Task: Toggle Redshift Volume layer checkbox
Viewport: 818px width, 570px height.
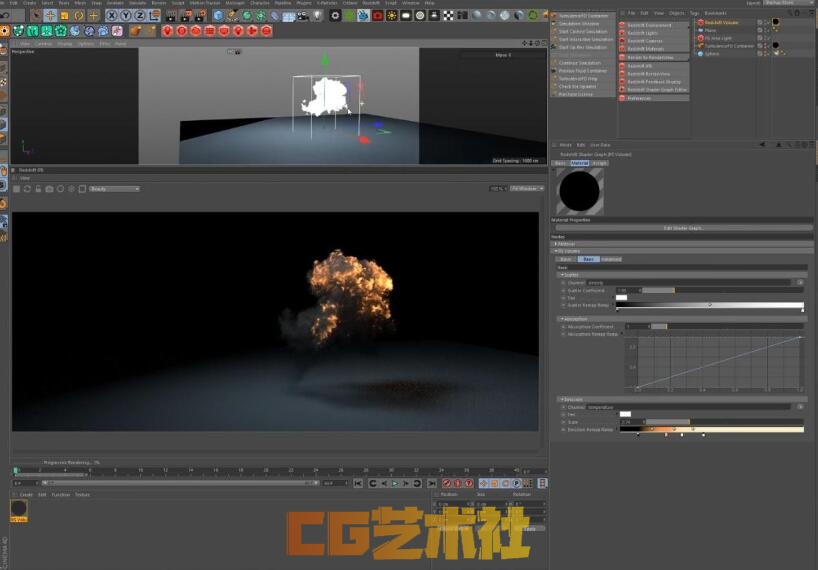Action: point(760,22)
